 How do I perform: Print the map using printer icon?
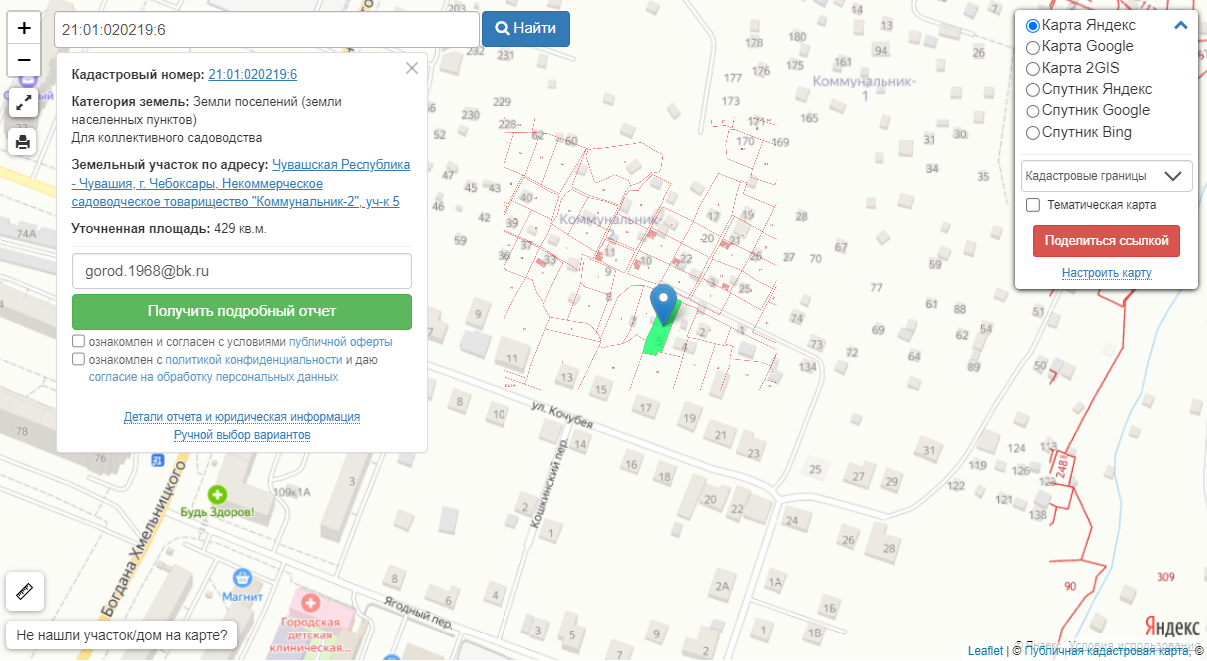pyautogui.click(x=24, y=141)
